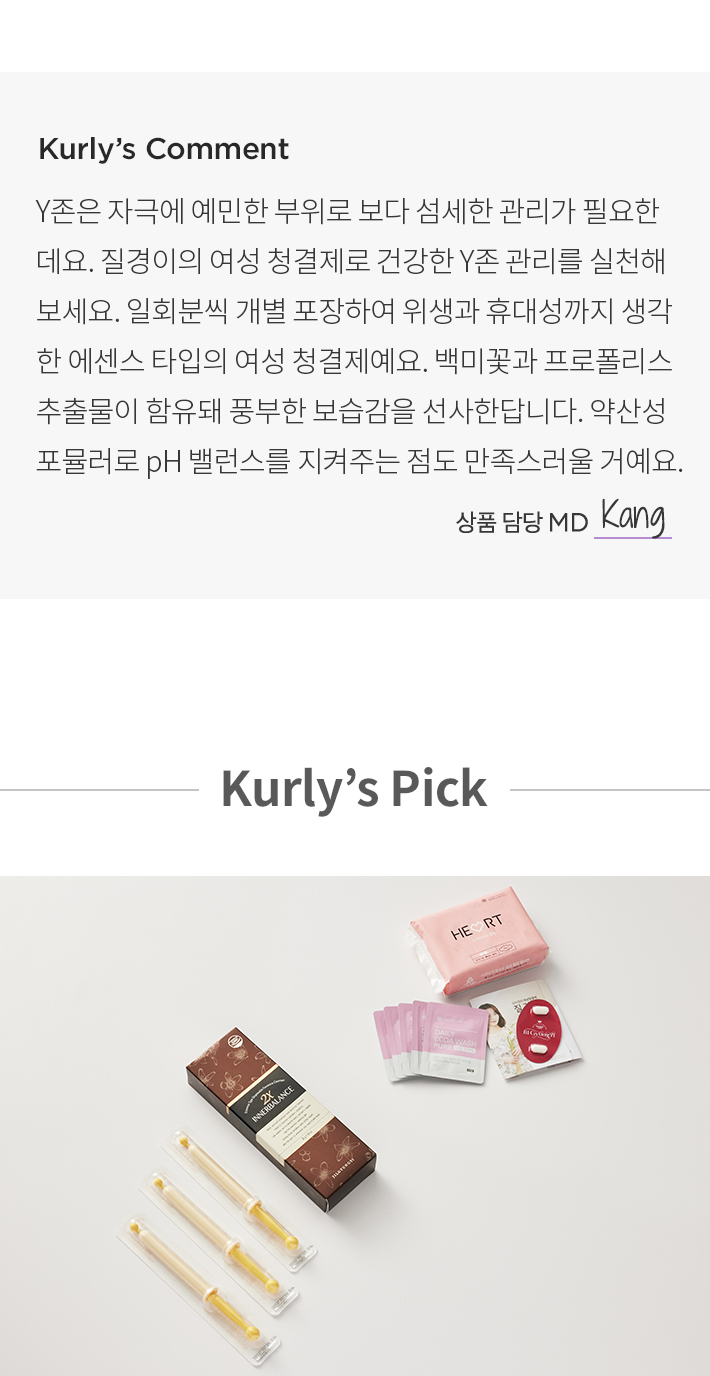
Task: Click the red oval capsule pack
Action: coord(540,1037)
